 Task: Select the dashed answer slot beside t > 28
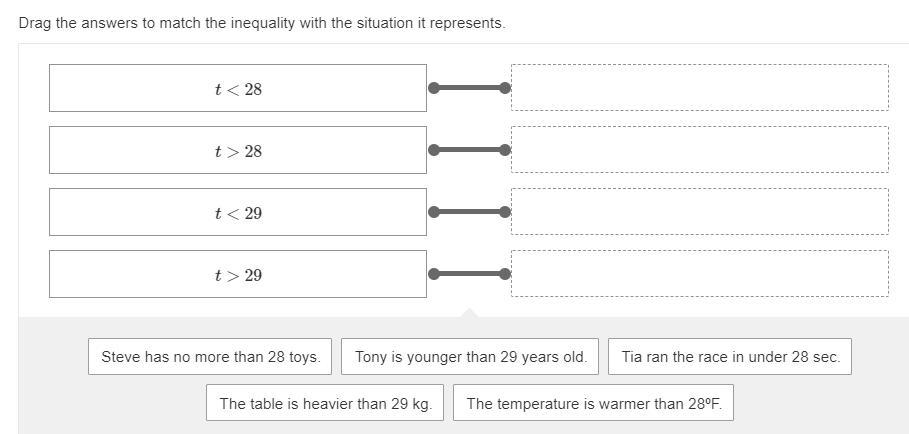tap(699, 150)
